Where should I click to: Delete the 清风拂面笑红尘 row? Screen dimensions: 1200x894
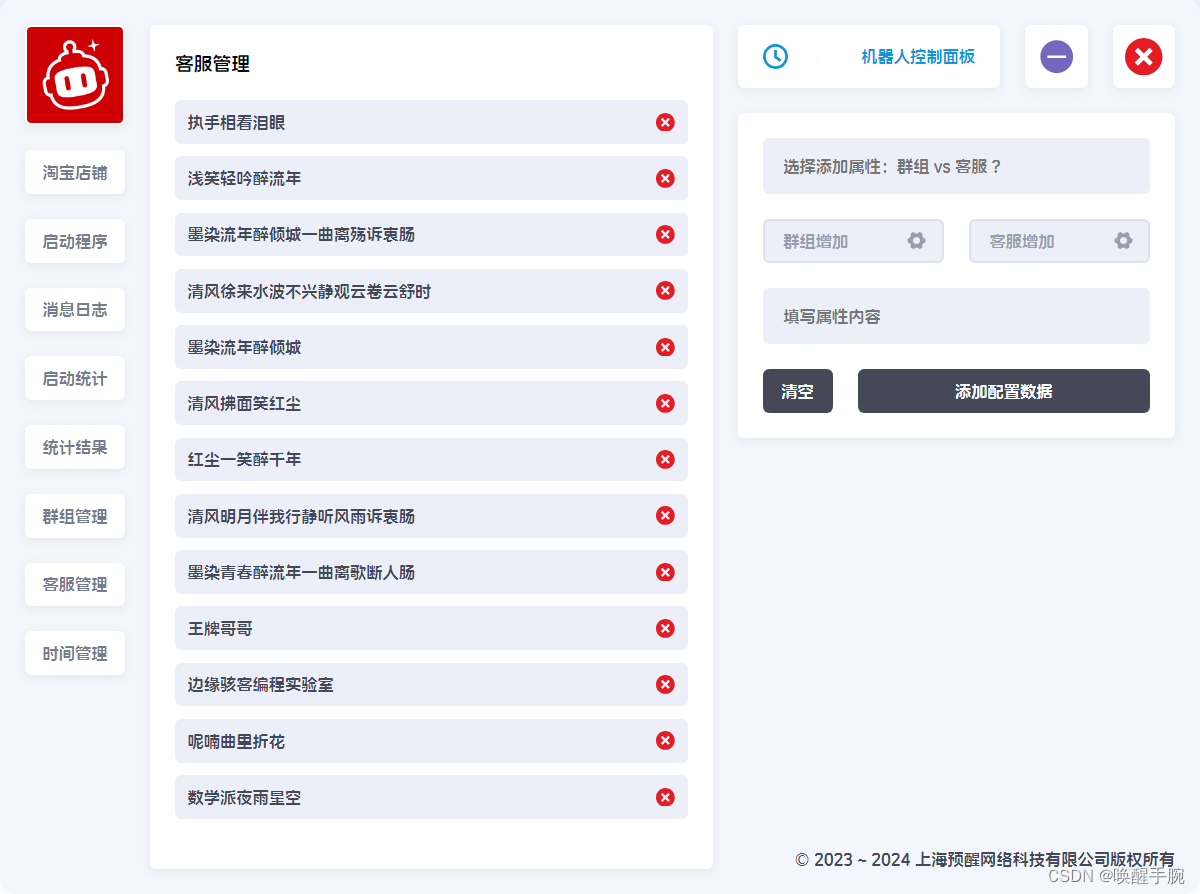coord(665,403)
